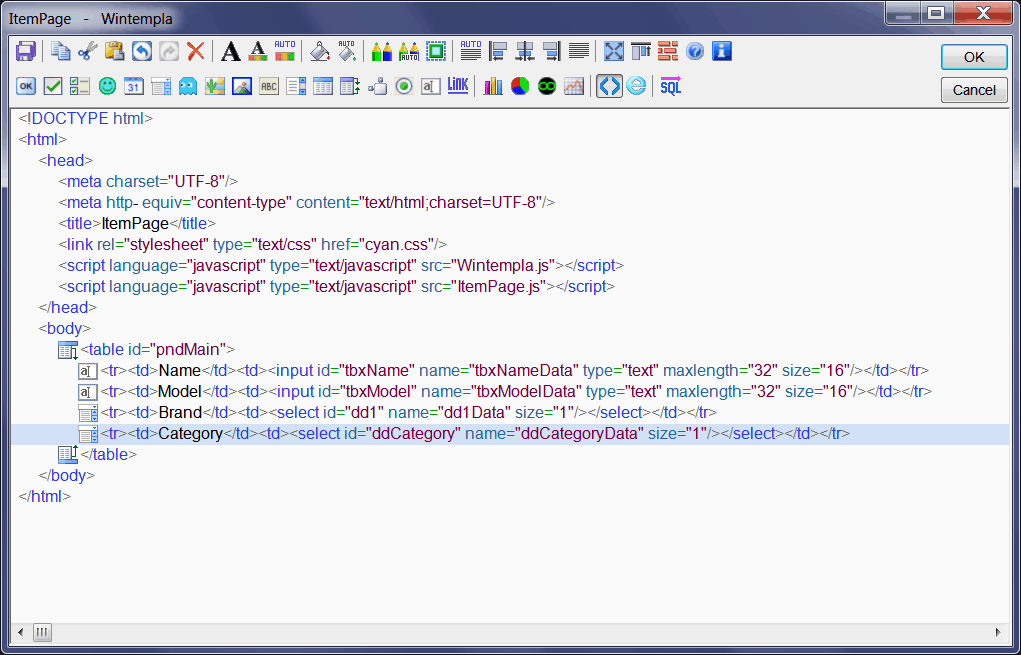Click the expand arrows fullscreen icon

pos(614,51)
